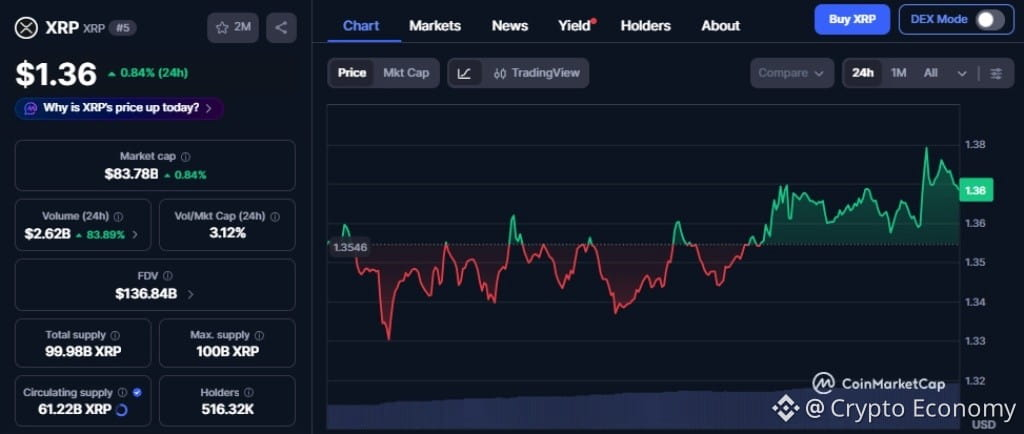Image resolution: width=1024 pixels, height=434 pixels.
Task: Click the circulating supply progress ring
Action: (x=121, y=410)
